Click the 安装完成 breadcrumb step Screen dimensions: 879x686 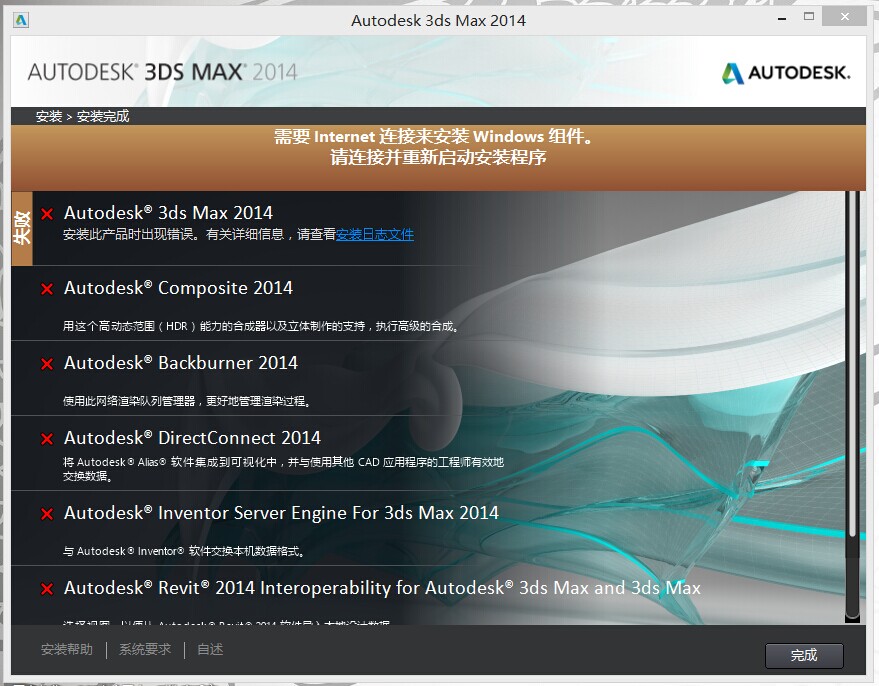pos(103,117)
